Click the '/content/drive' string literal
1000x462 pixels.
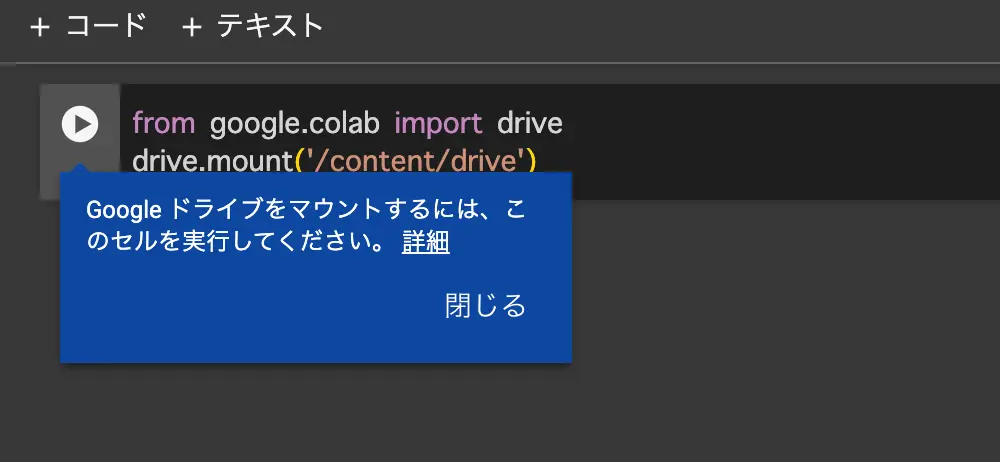coord(416,159)
